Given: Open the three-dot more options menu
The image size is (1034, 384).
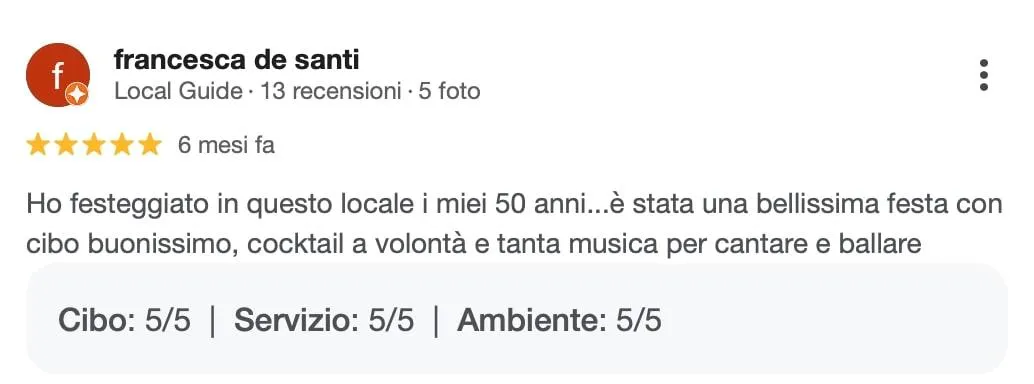Looking at the screenshot, I should [x=983, y=75].
